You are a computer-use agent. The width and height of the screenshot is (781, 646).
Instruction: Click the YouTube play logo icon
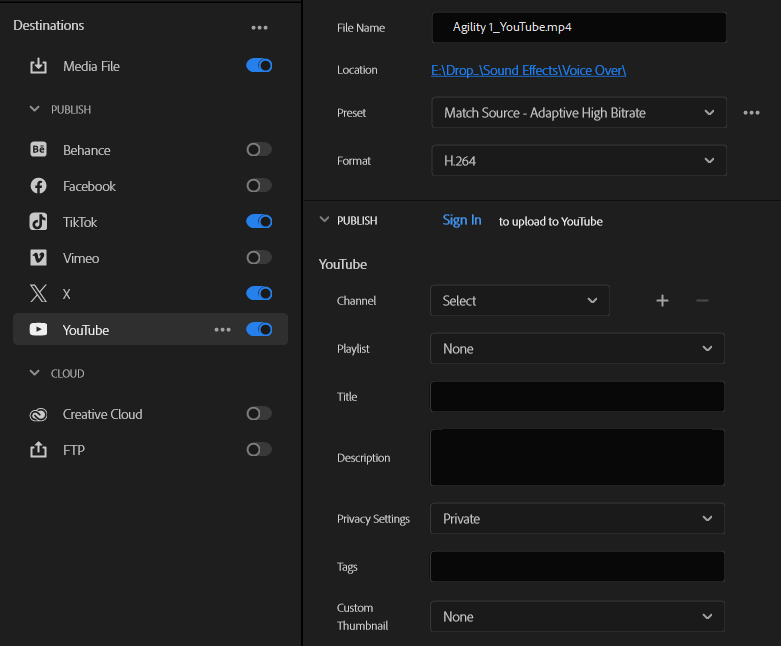[x=38, y=329]
